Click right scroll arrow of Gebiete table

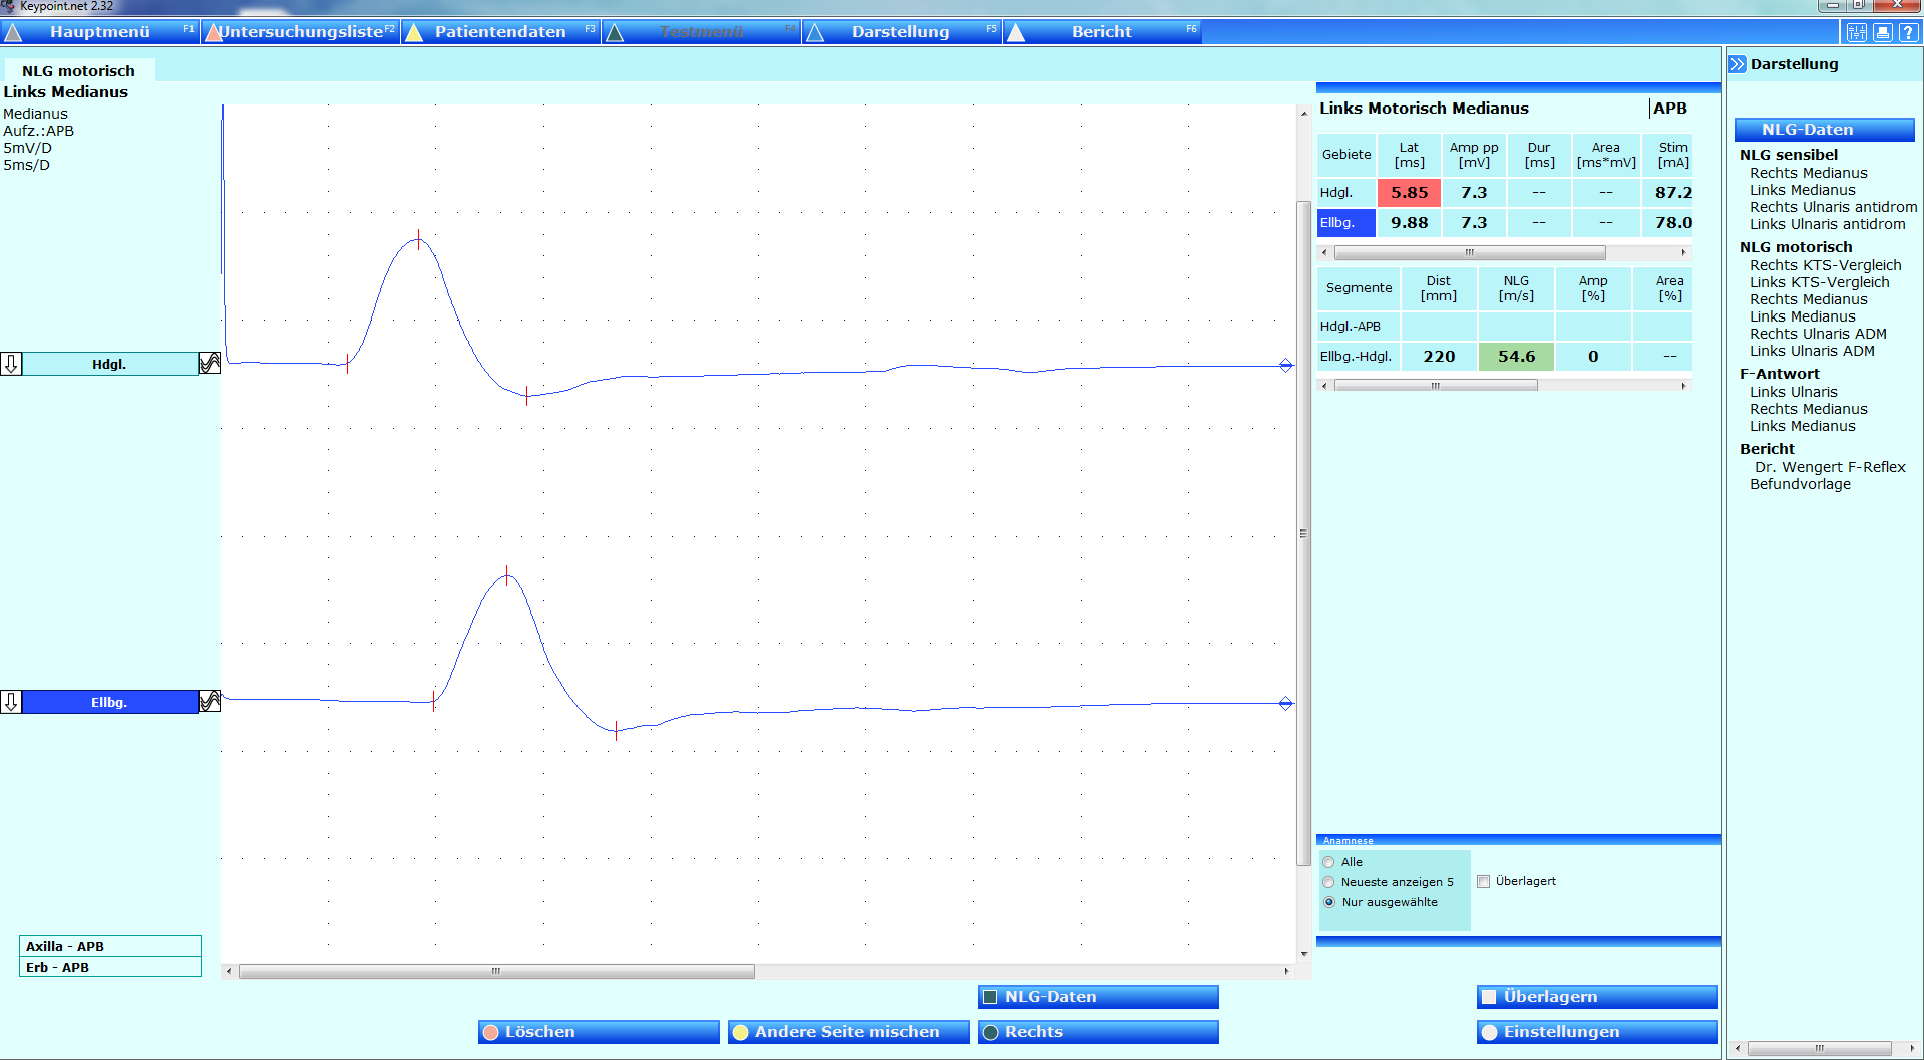click(x=1683, y=253)
